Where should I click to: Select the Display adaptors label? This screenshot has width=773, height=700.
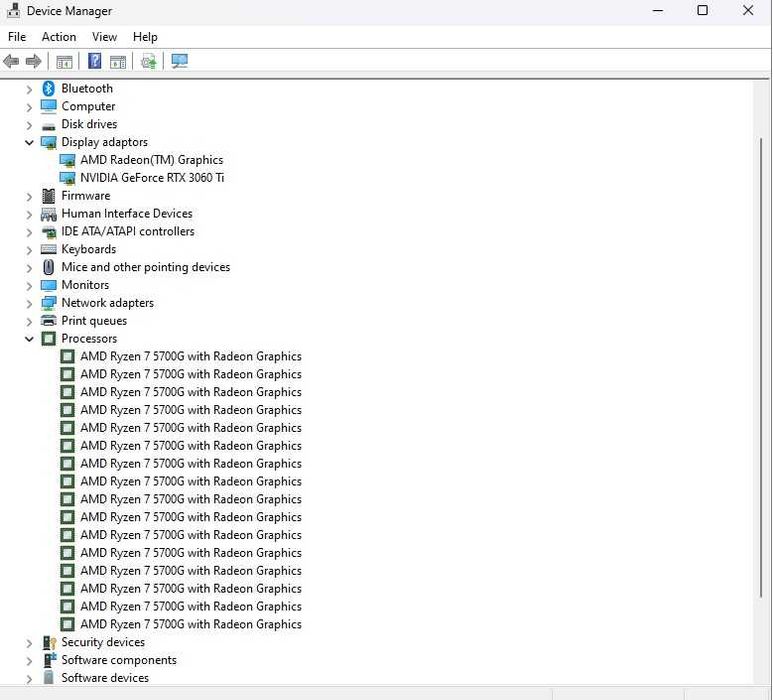pos(105,142)
